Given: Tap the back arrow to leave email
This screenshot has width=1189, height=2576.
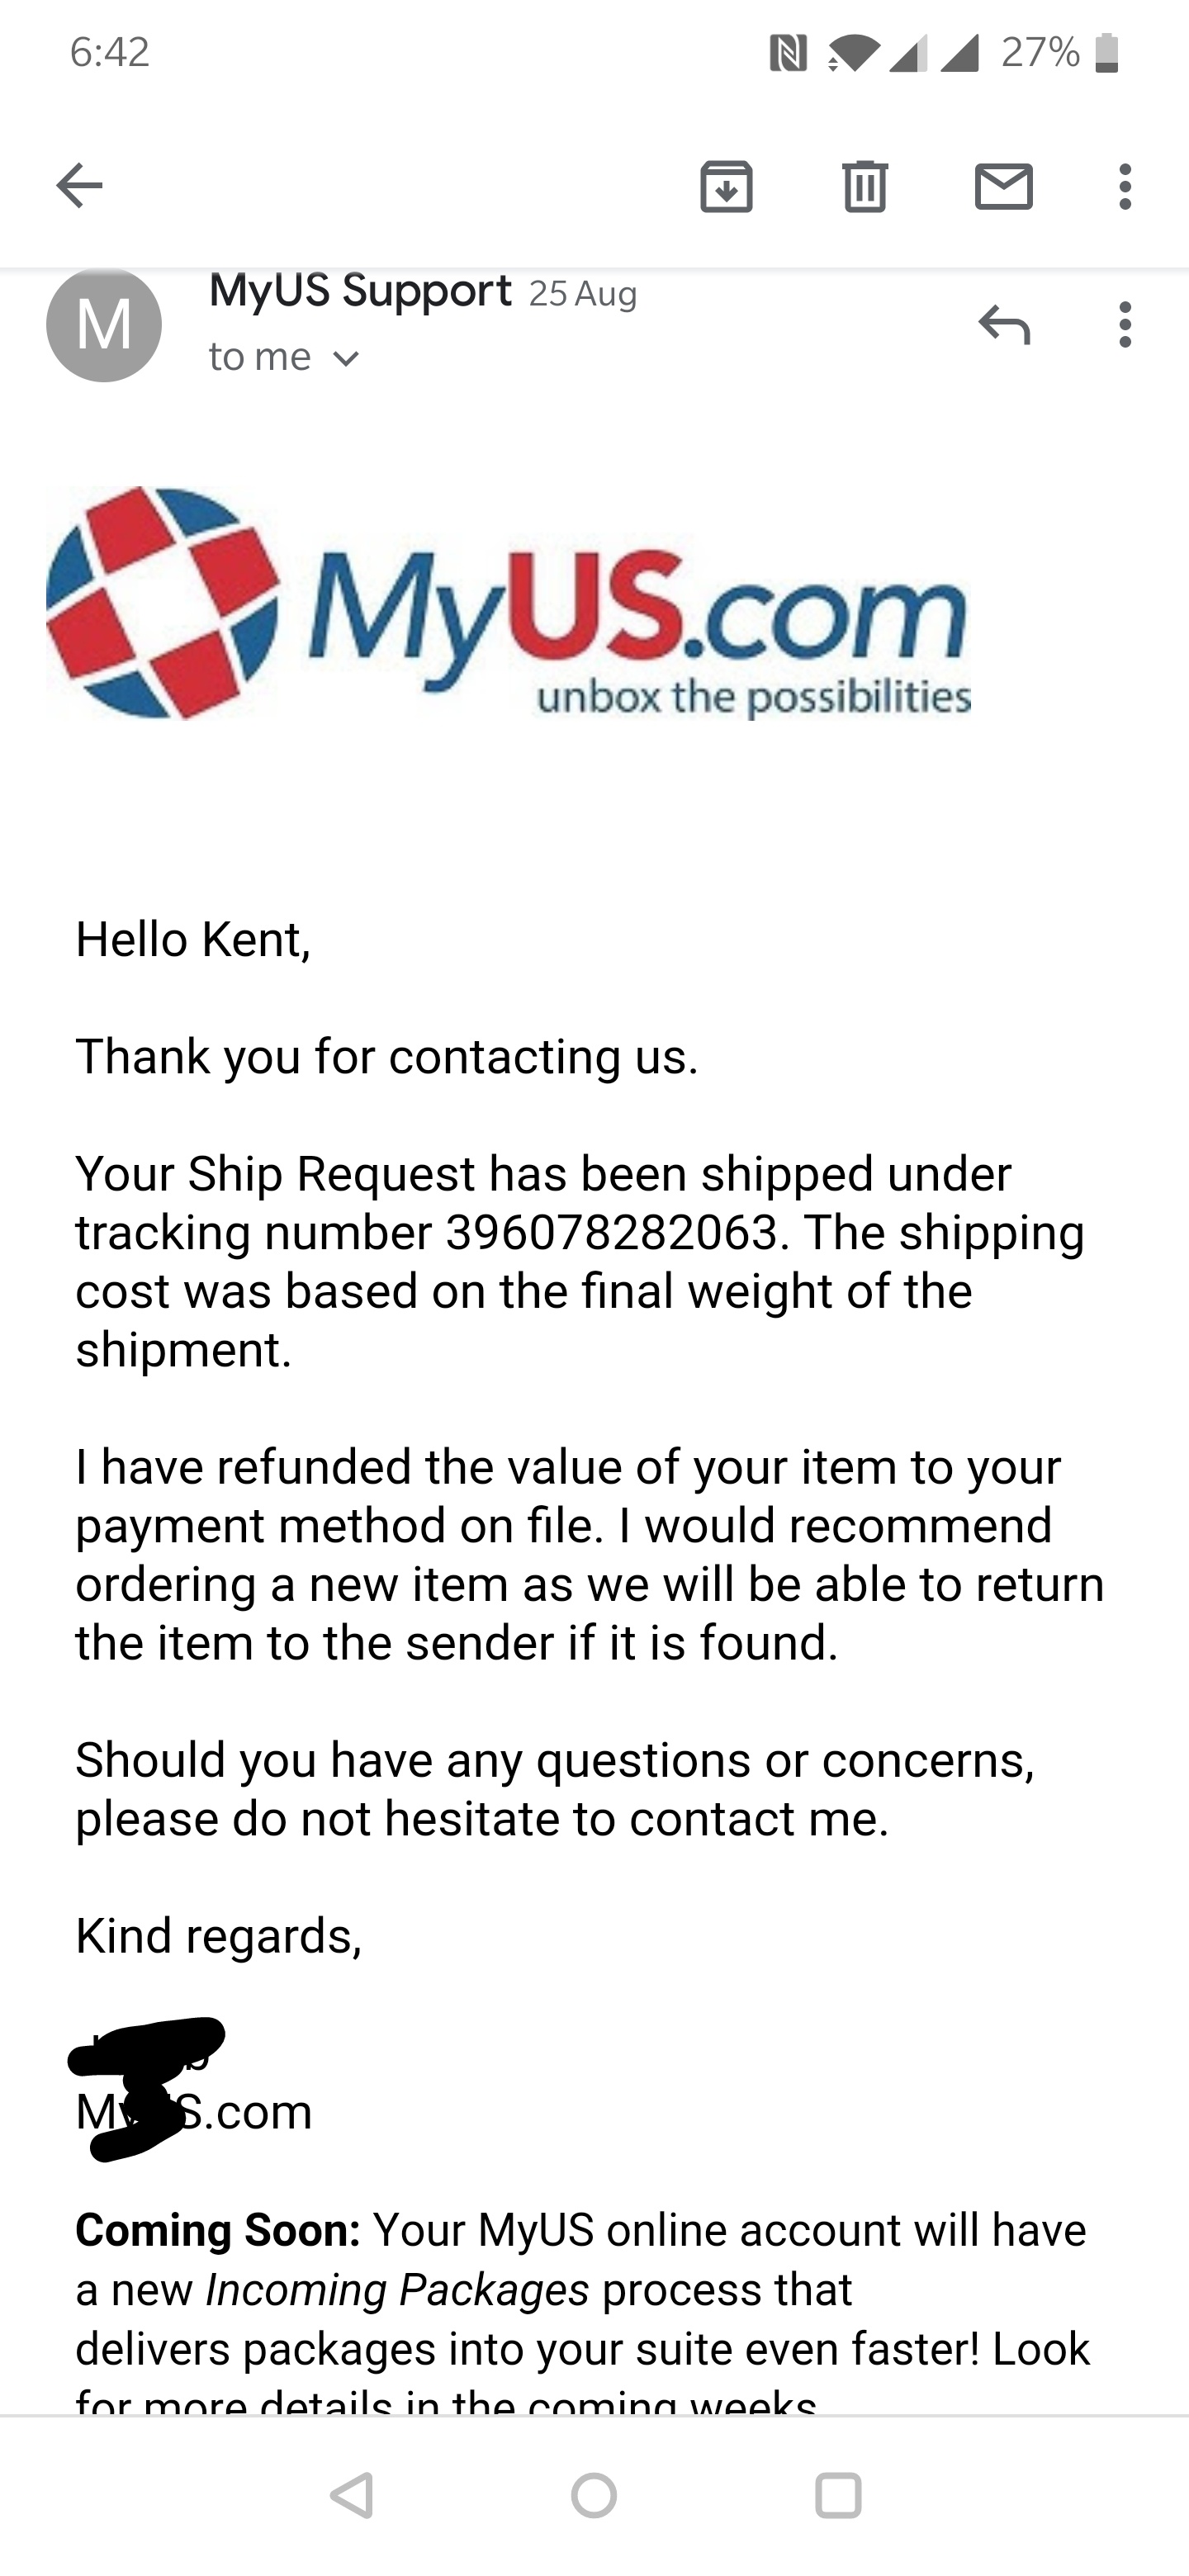Looking at the screenshot, I should click(79, 186).
